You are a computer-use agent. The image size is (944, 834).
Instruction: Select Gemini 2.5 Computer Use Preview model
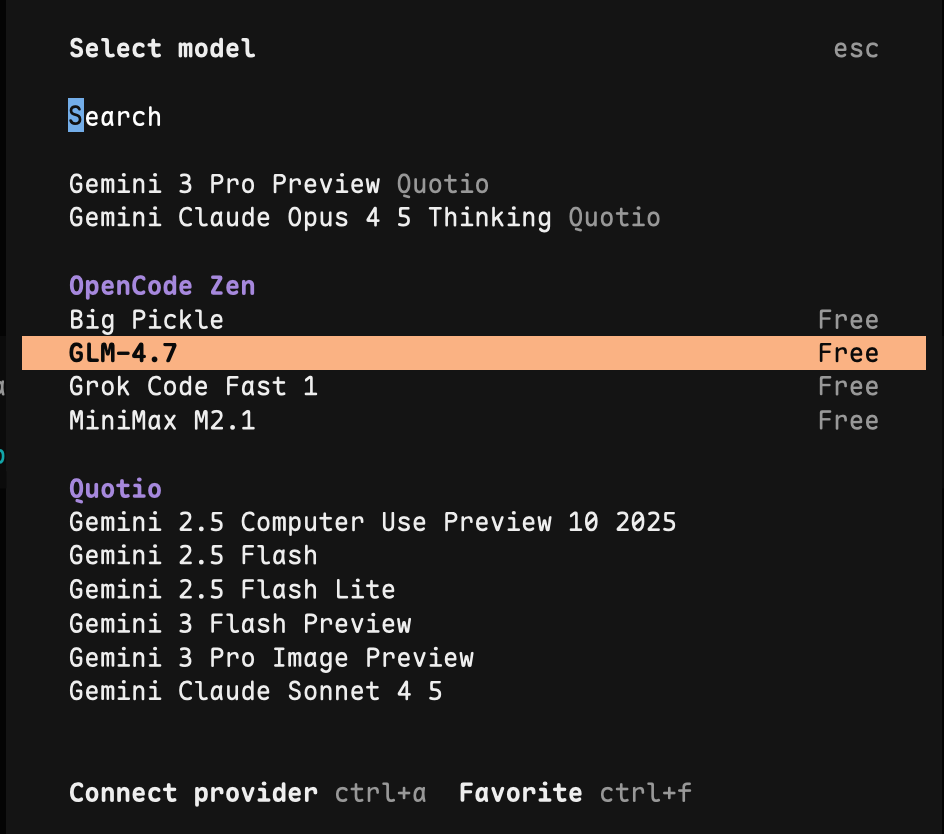pyautogui.click(x=372, y=522)
